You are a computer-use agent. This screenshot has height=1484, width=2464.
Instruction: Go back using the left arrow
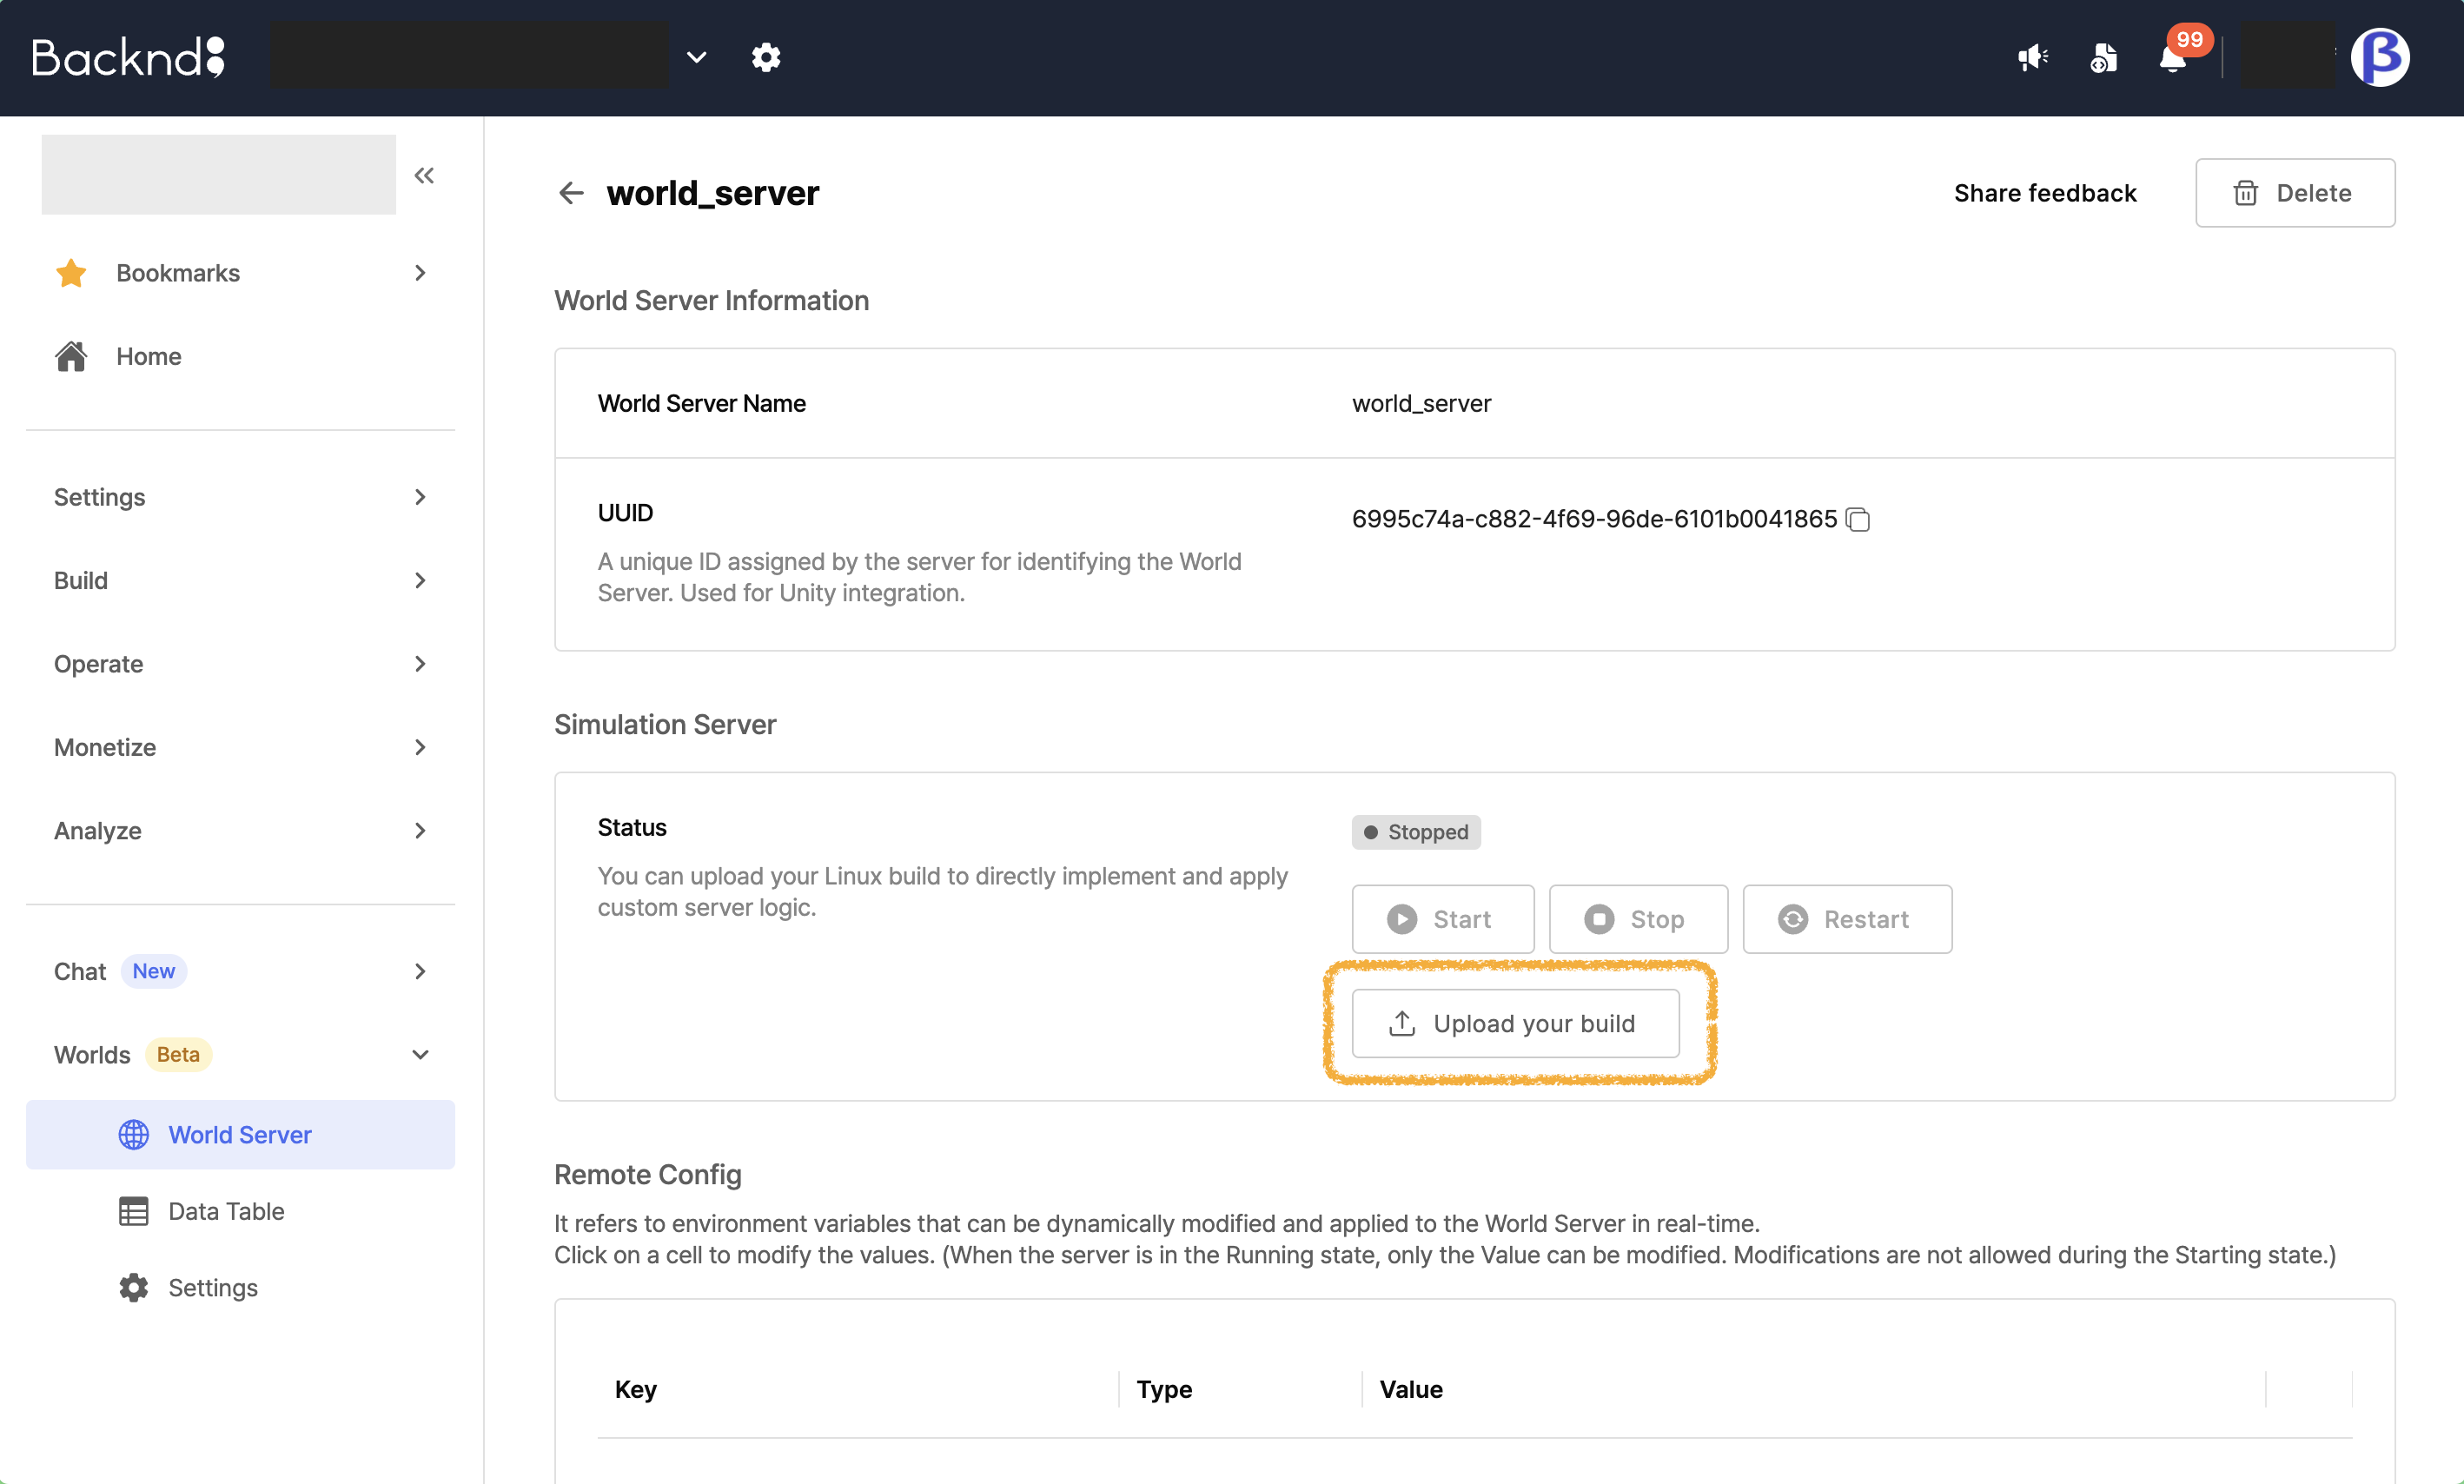pyautogui.click(x=571, y=192)
